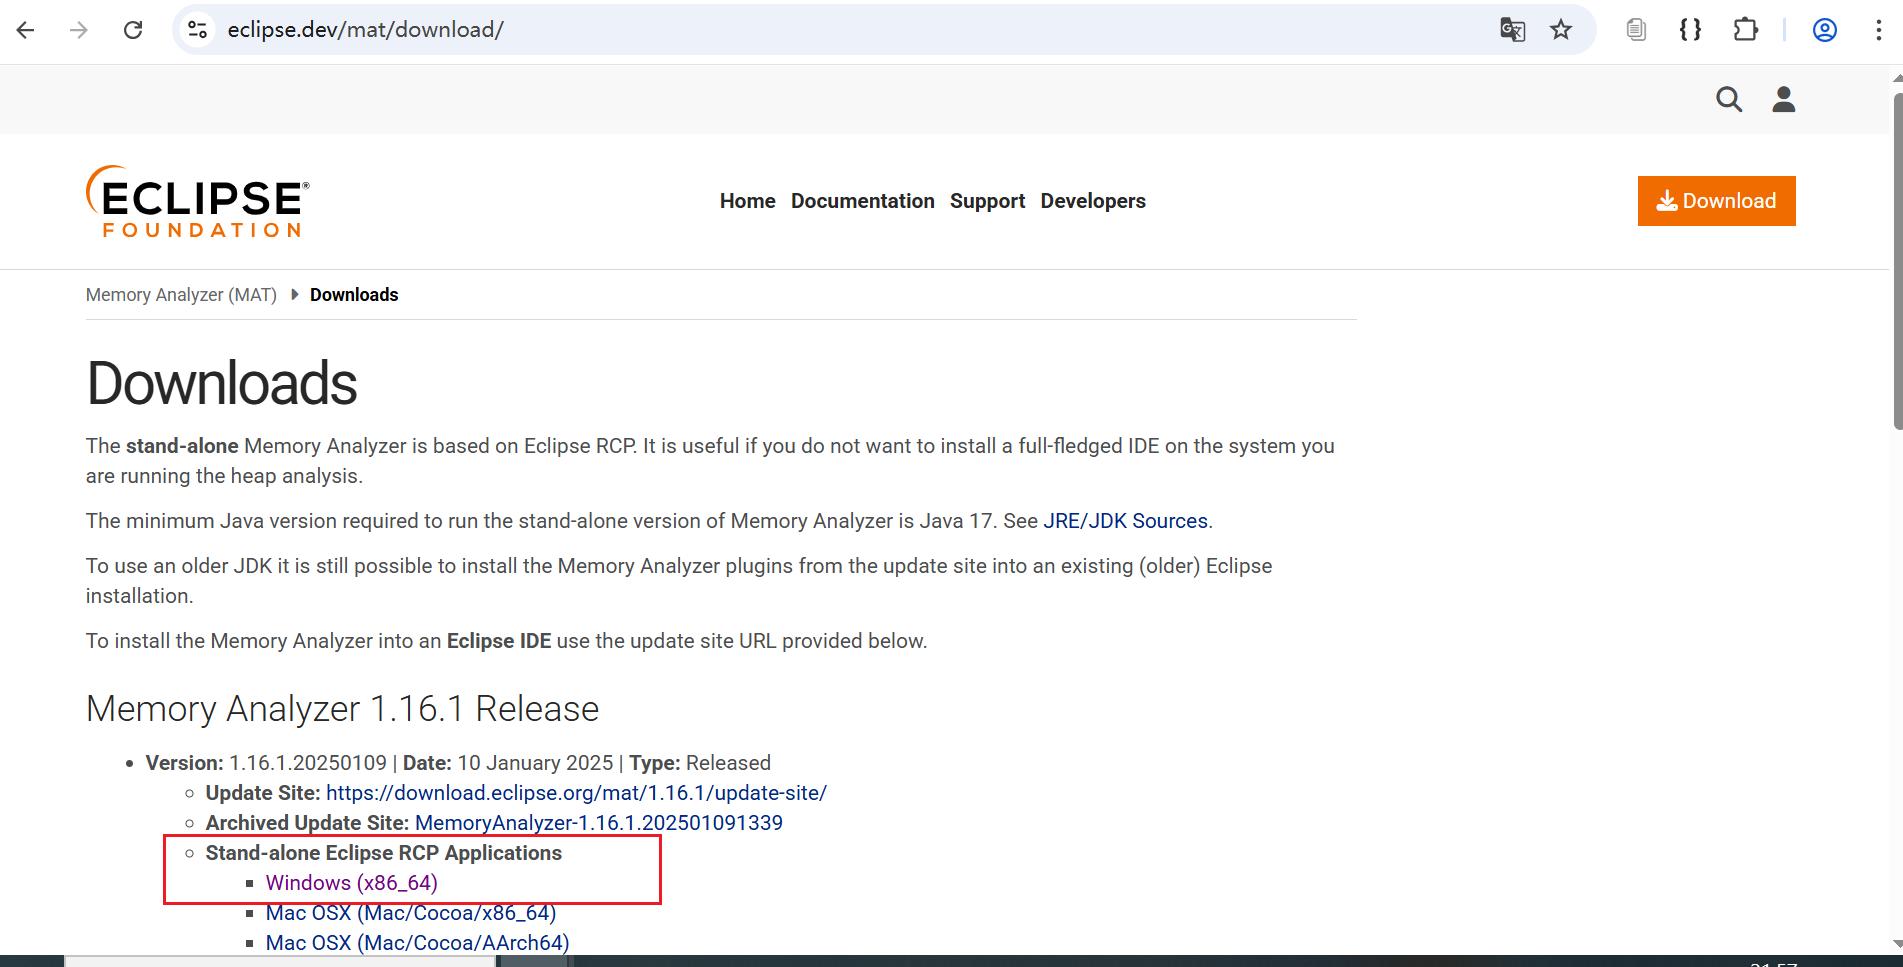
Task: Open the Chrome three-dot menu
Action: [1879, 30]
